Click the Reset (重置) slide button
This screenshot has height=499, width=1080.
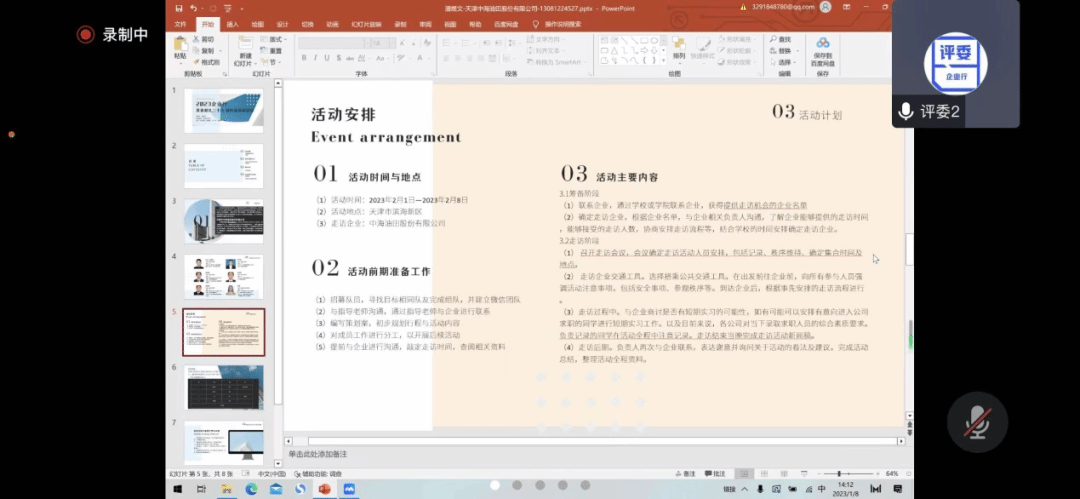(x=274, y=50)
